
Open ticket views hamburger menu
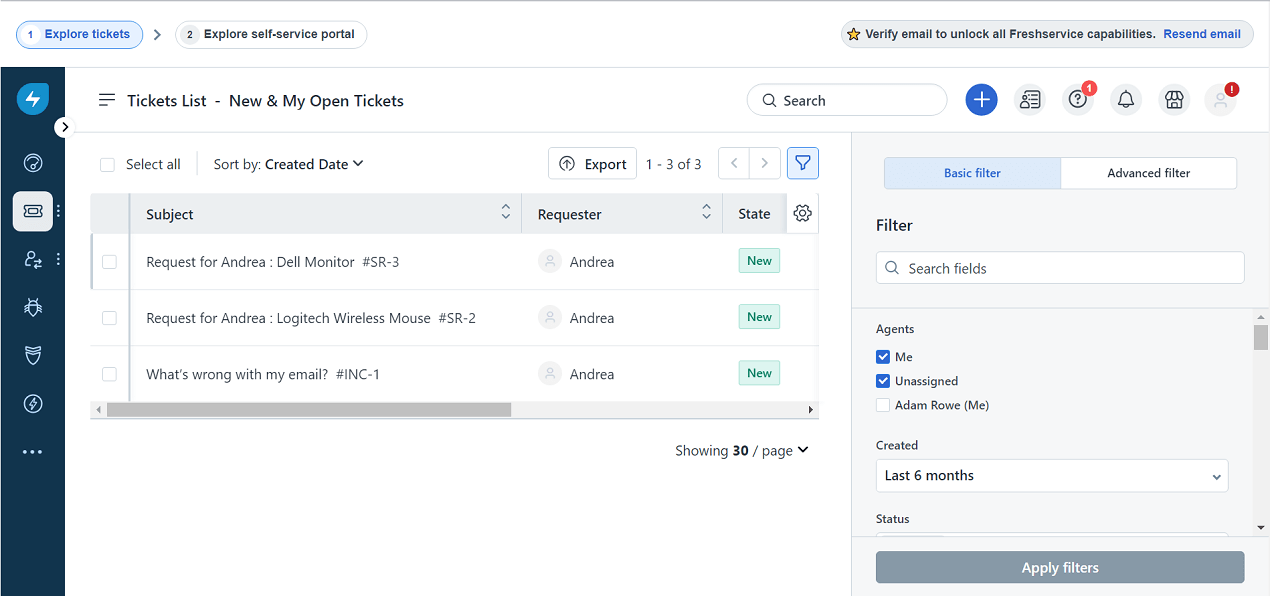point(107,100)
